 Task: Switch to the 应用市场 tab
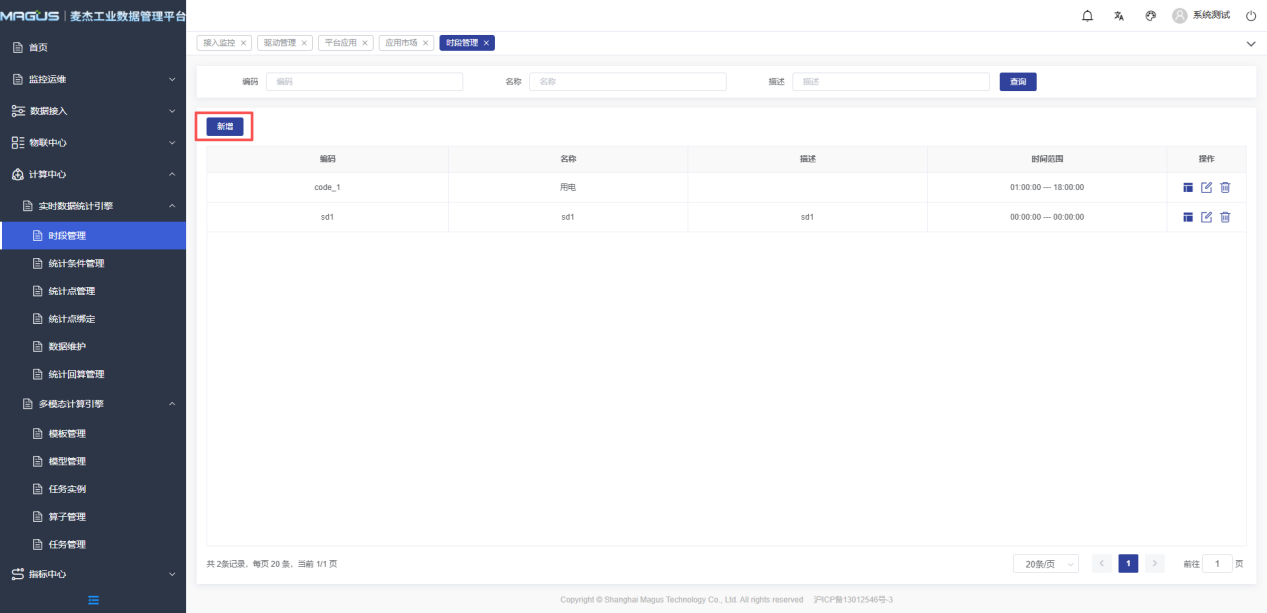click(401, 43)
